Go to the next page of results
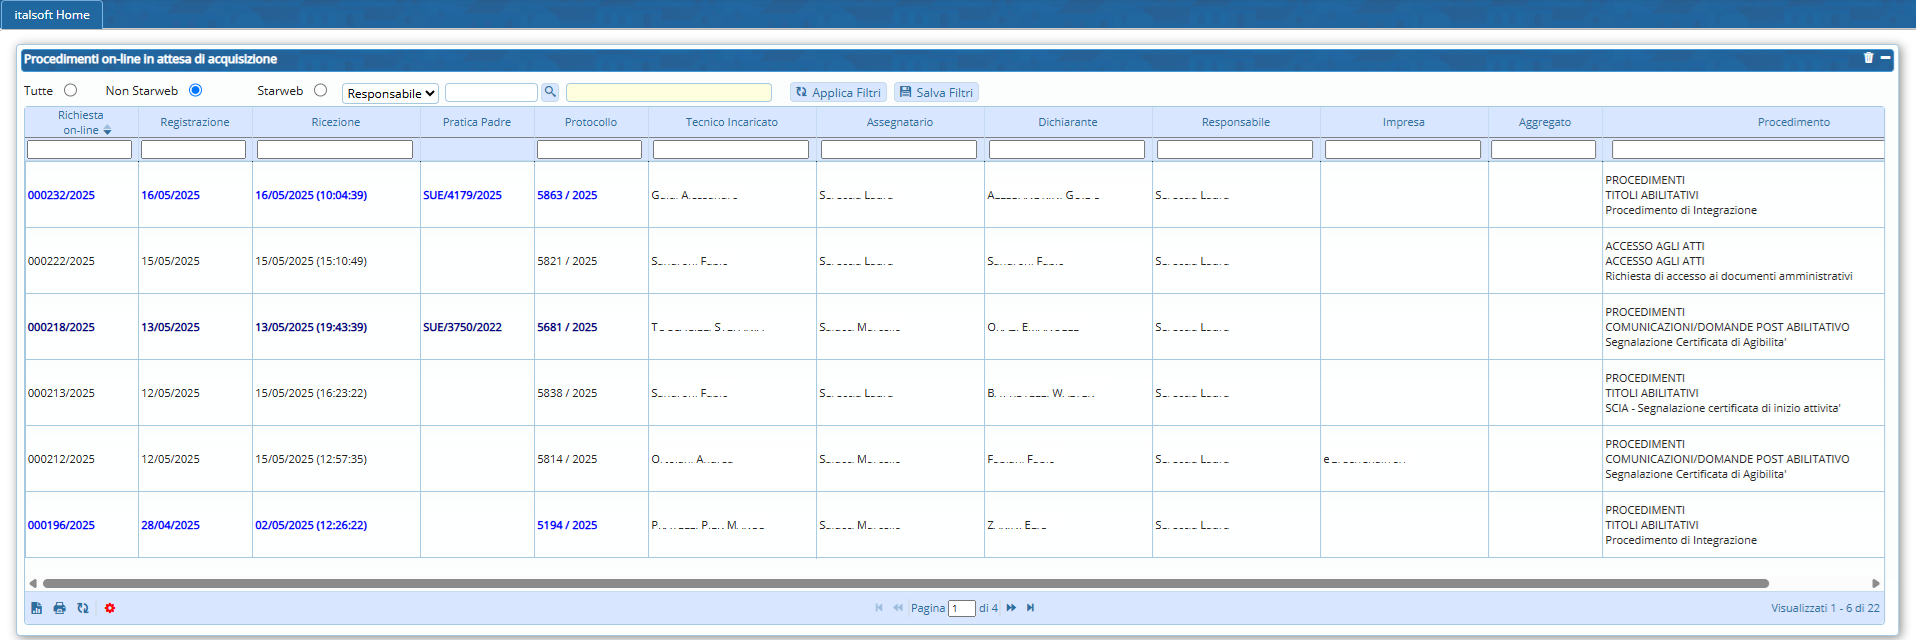The height and width of the screenshot is (640, 1916). click(1011, 608)
